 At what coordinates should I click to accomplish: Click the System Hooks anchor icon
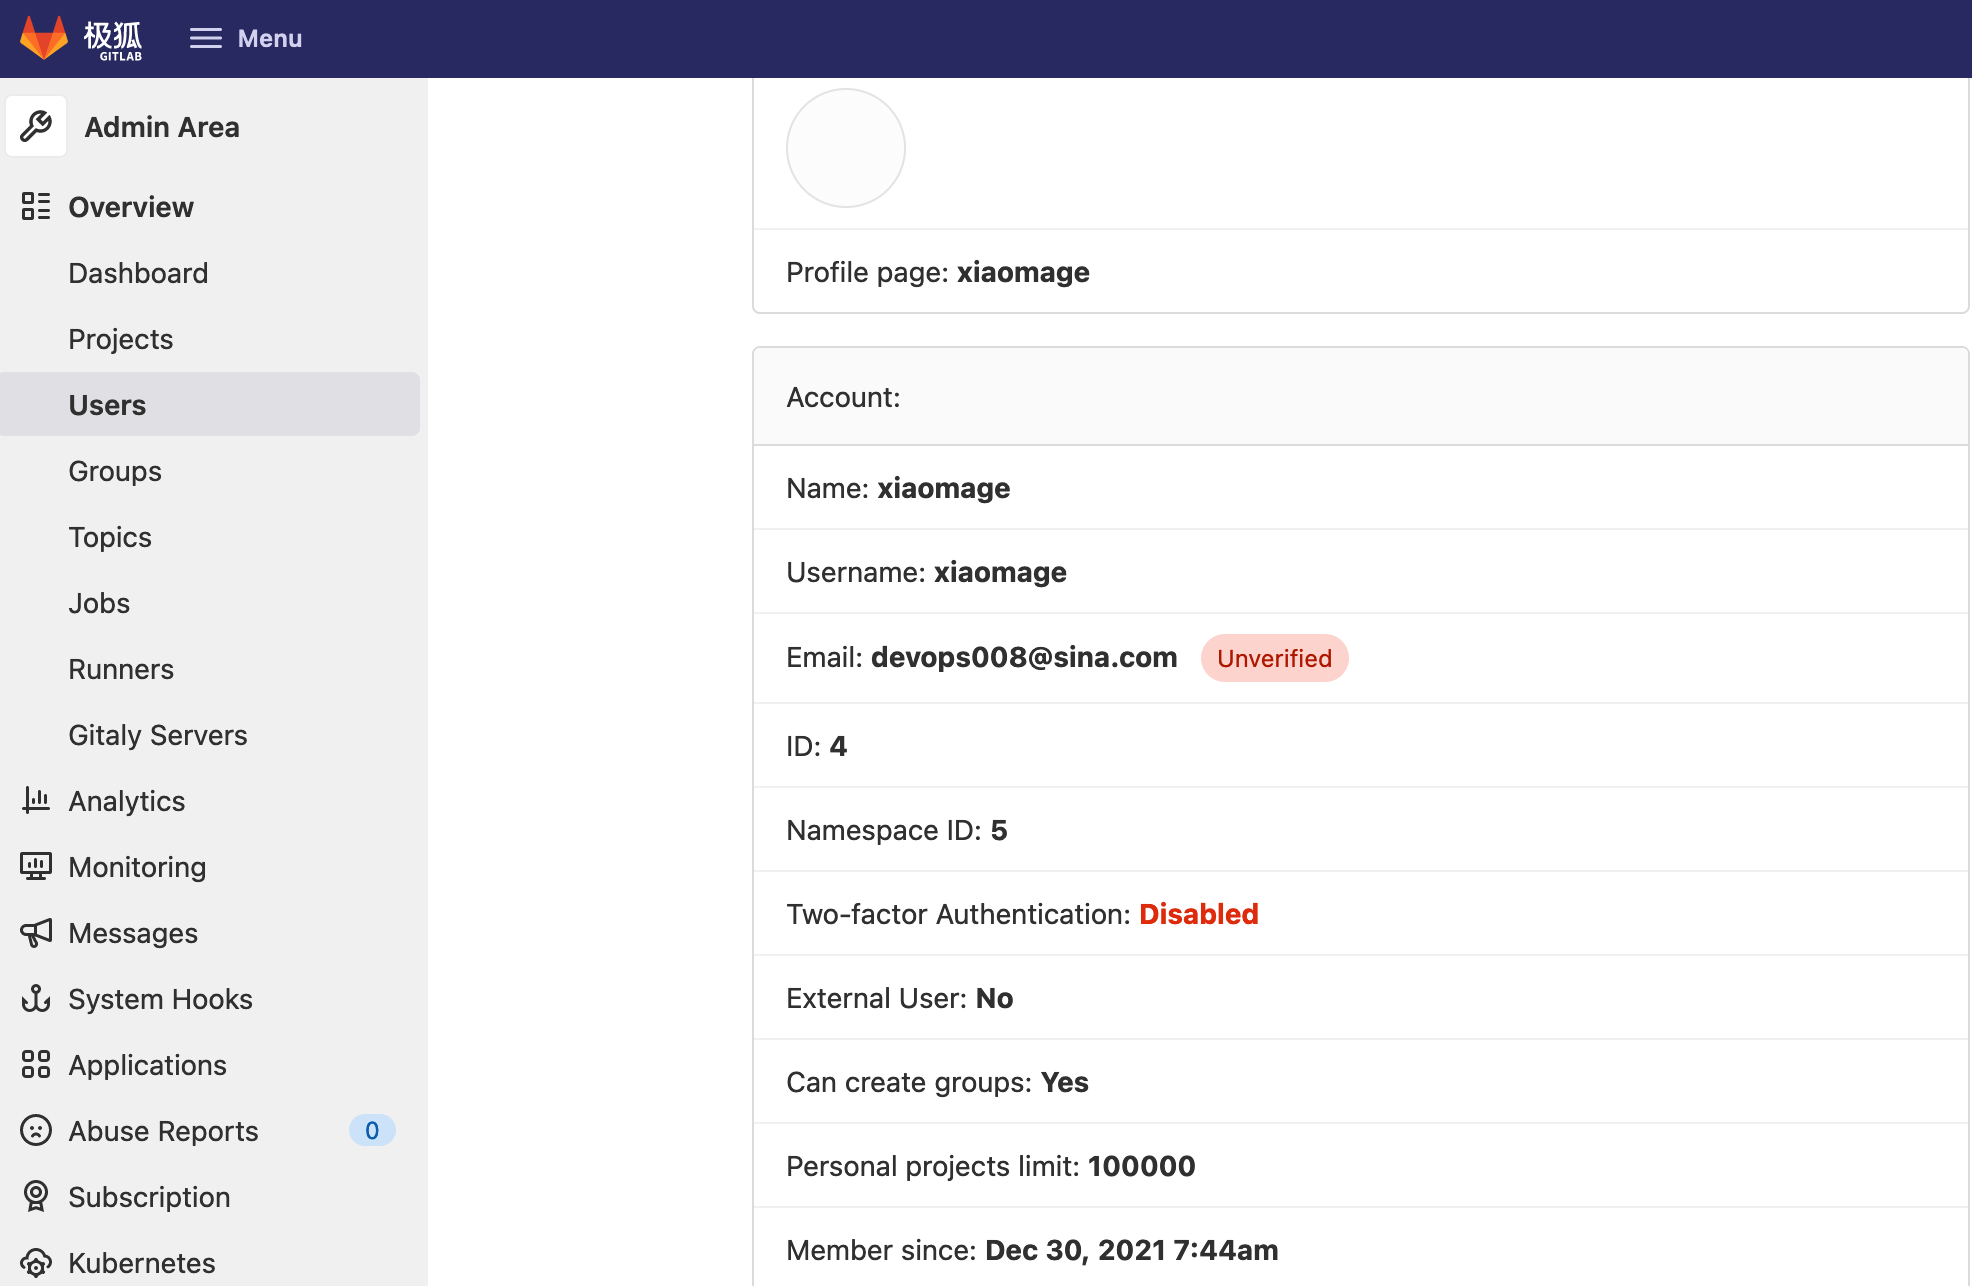[x=36, y=998]
